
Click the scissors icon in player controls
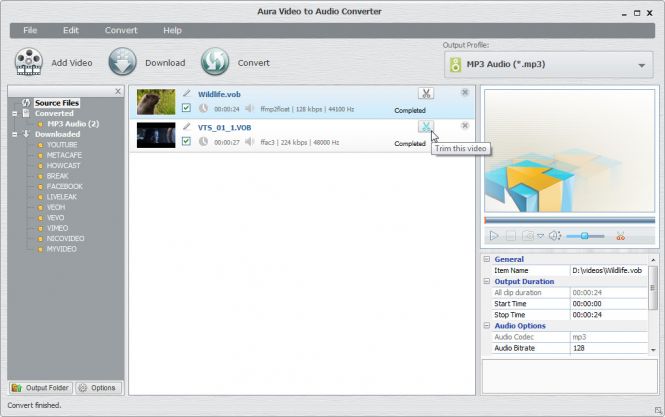coord(620,236)
